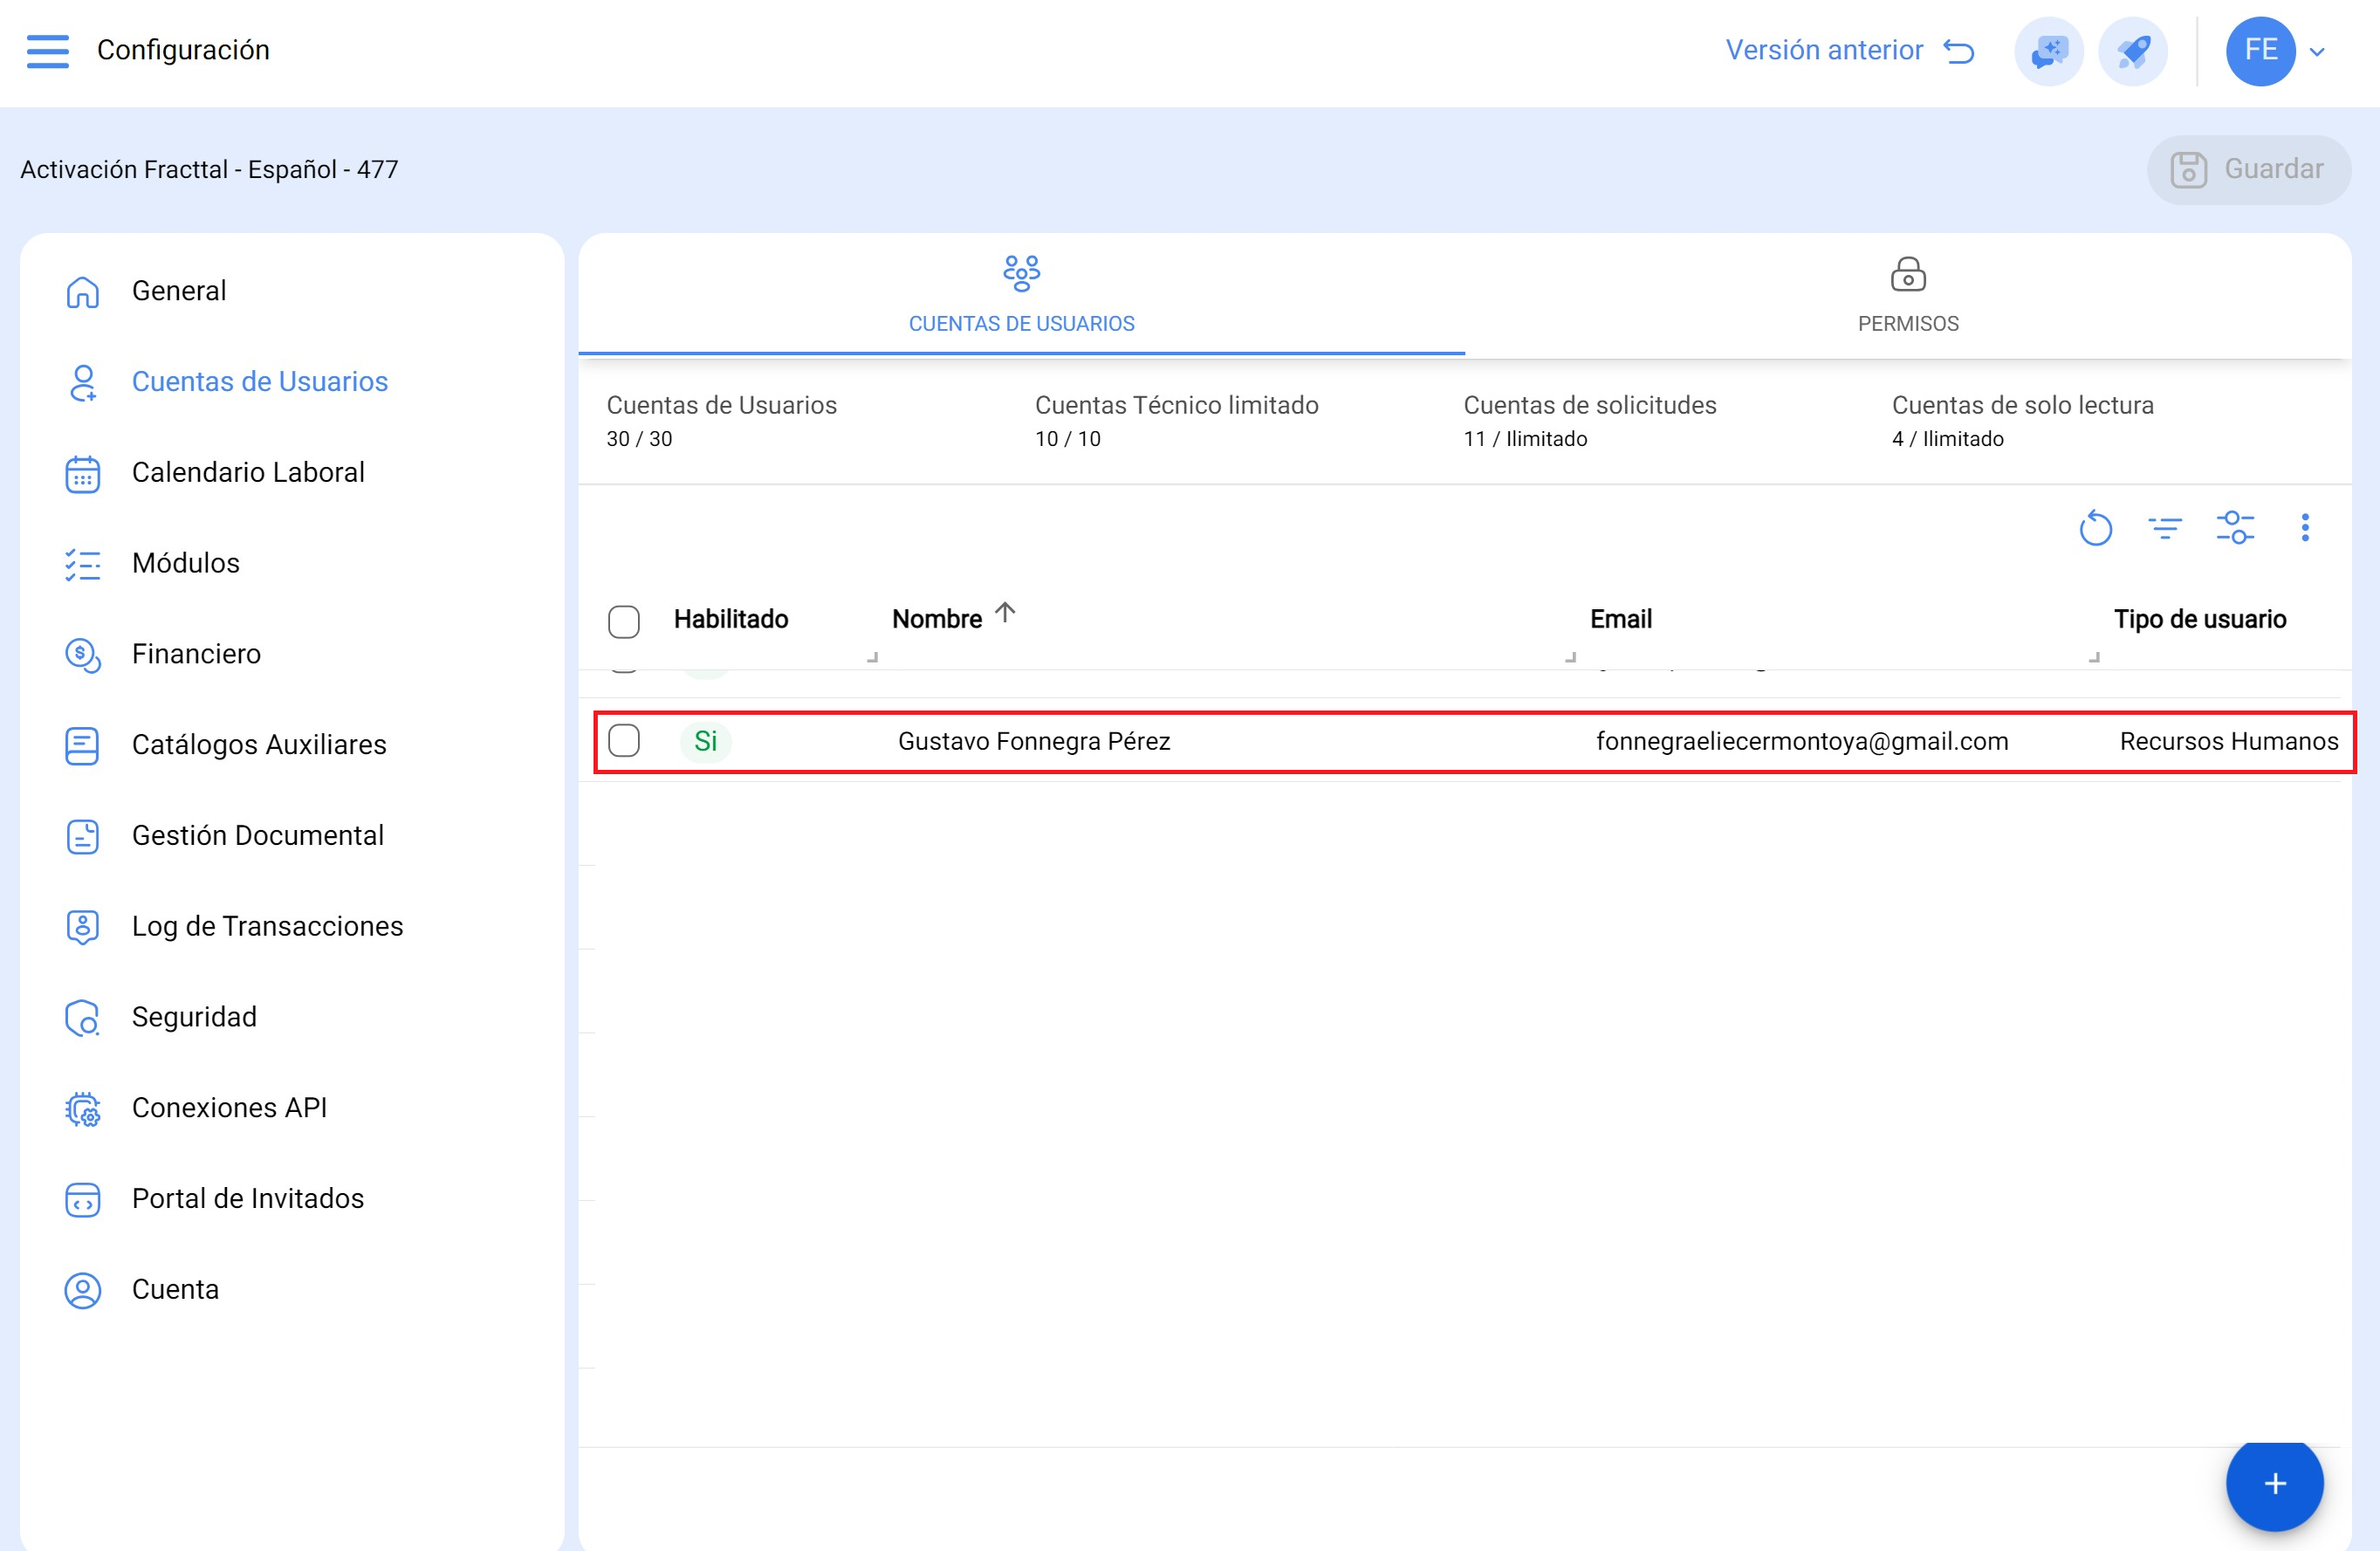Click the AI chat assistant icon
Screen dimensions: 2380x1551
(x=2049, y=51)
